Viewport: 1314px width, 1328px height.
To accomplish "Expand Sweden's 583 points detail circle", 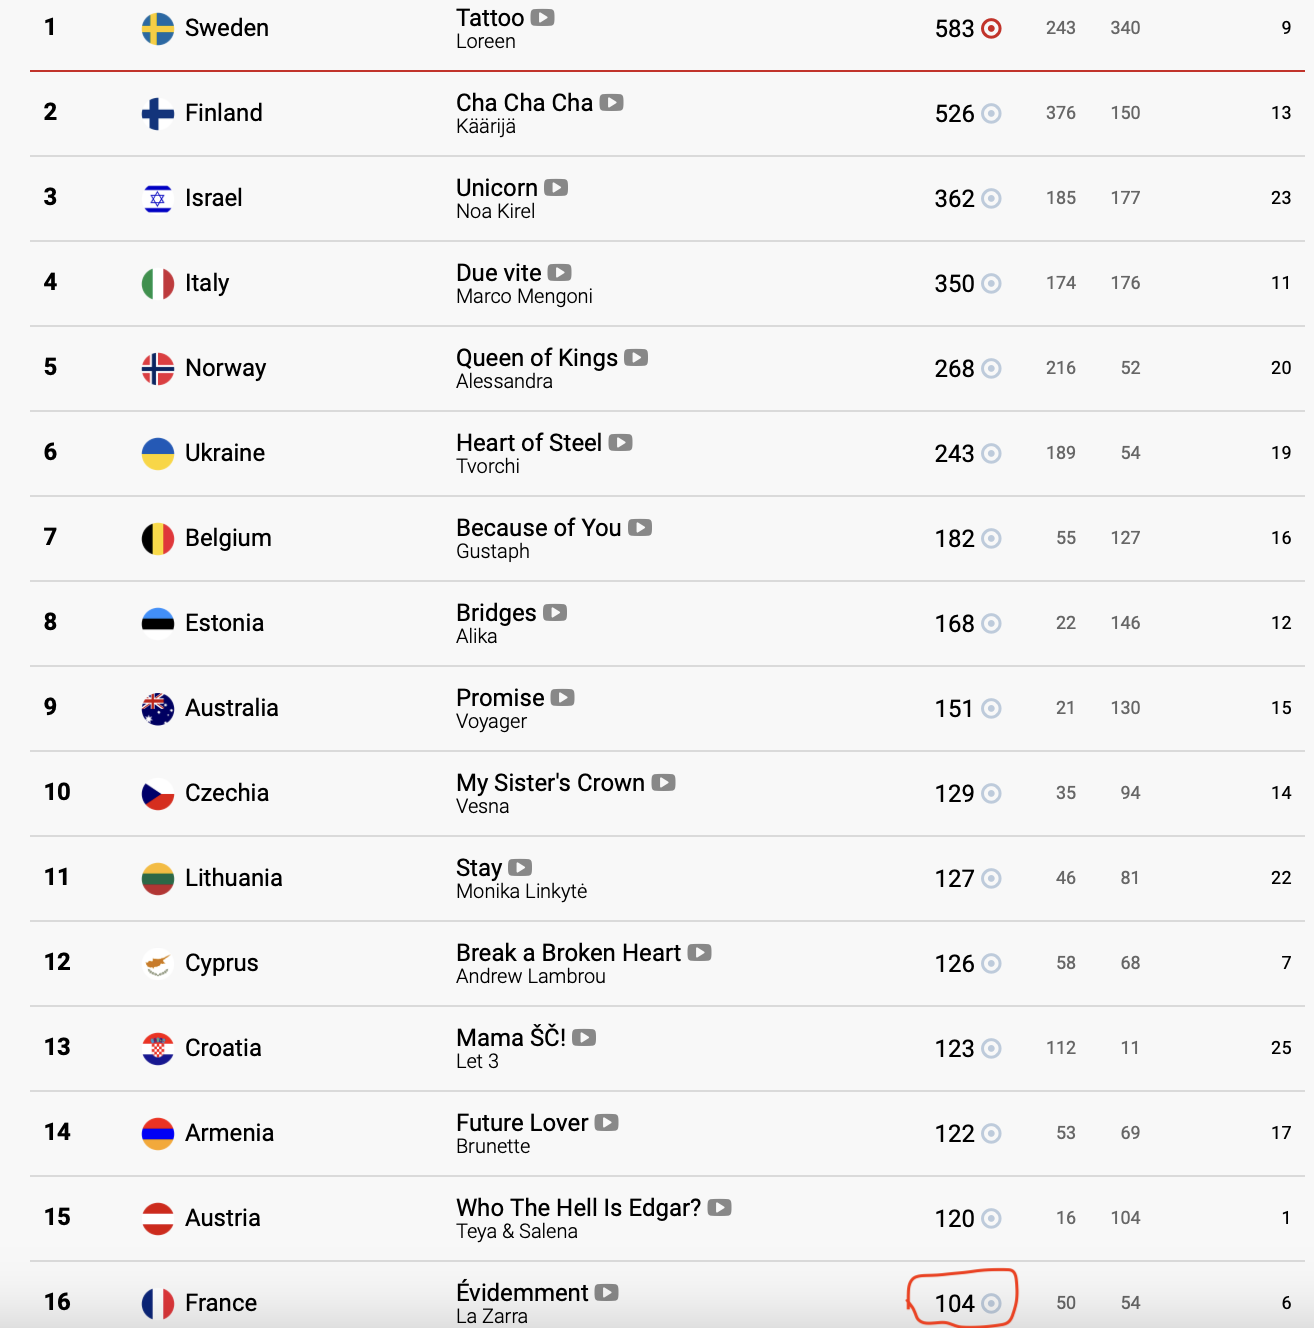I will point(991,29).
